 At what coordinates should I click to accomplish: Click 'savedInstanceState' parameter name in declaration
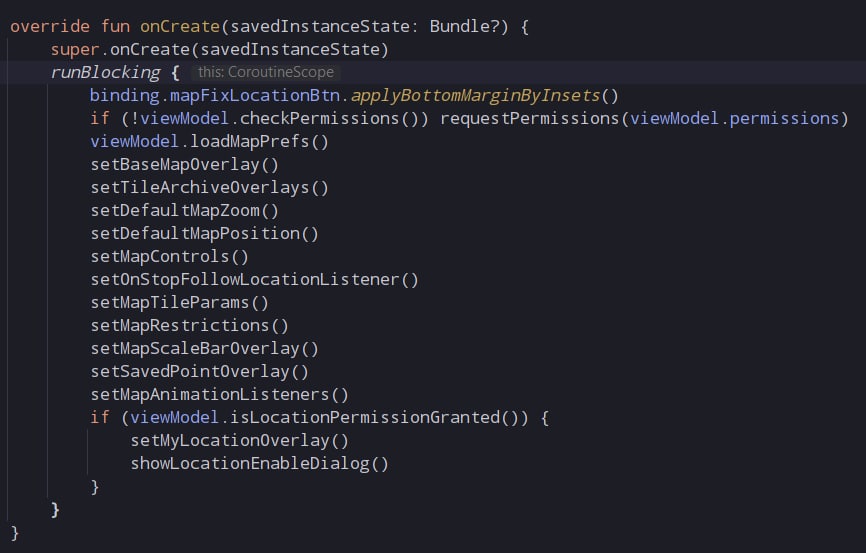coord(319,27)
